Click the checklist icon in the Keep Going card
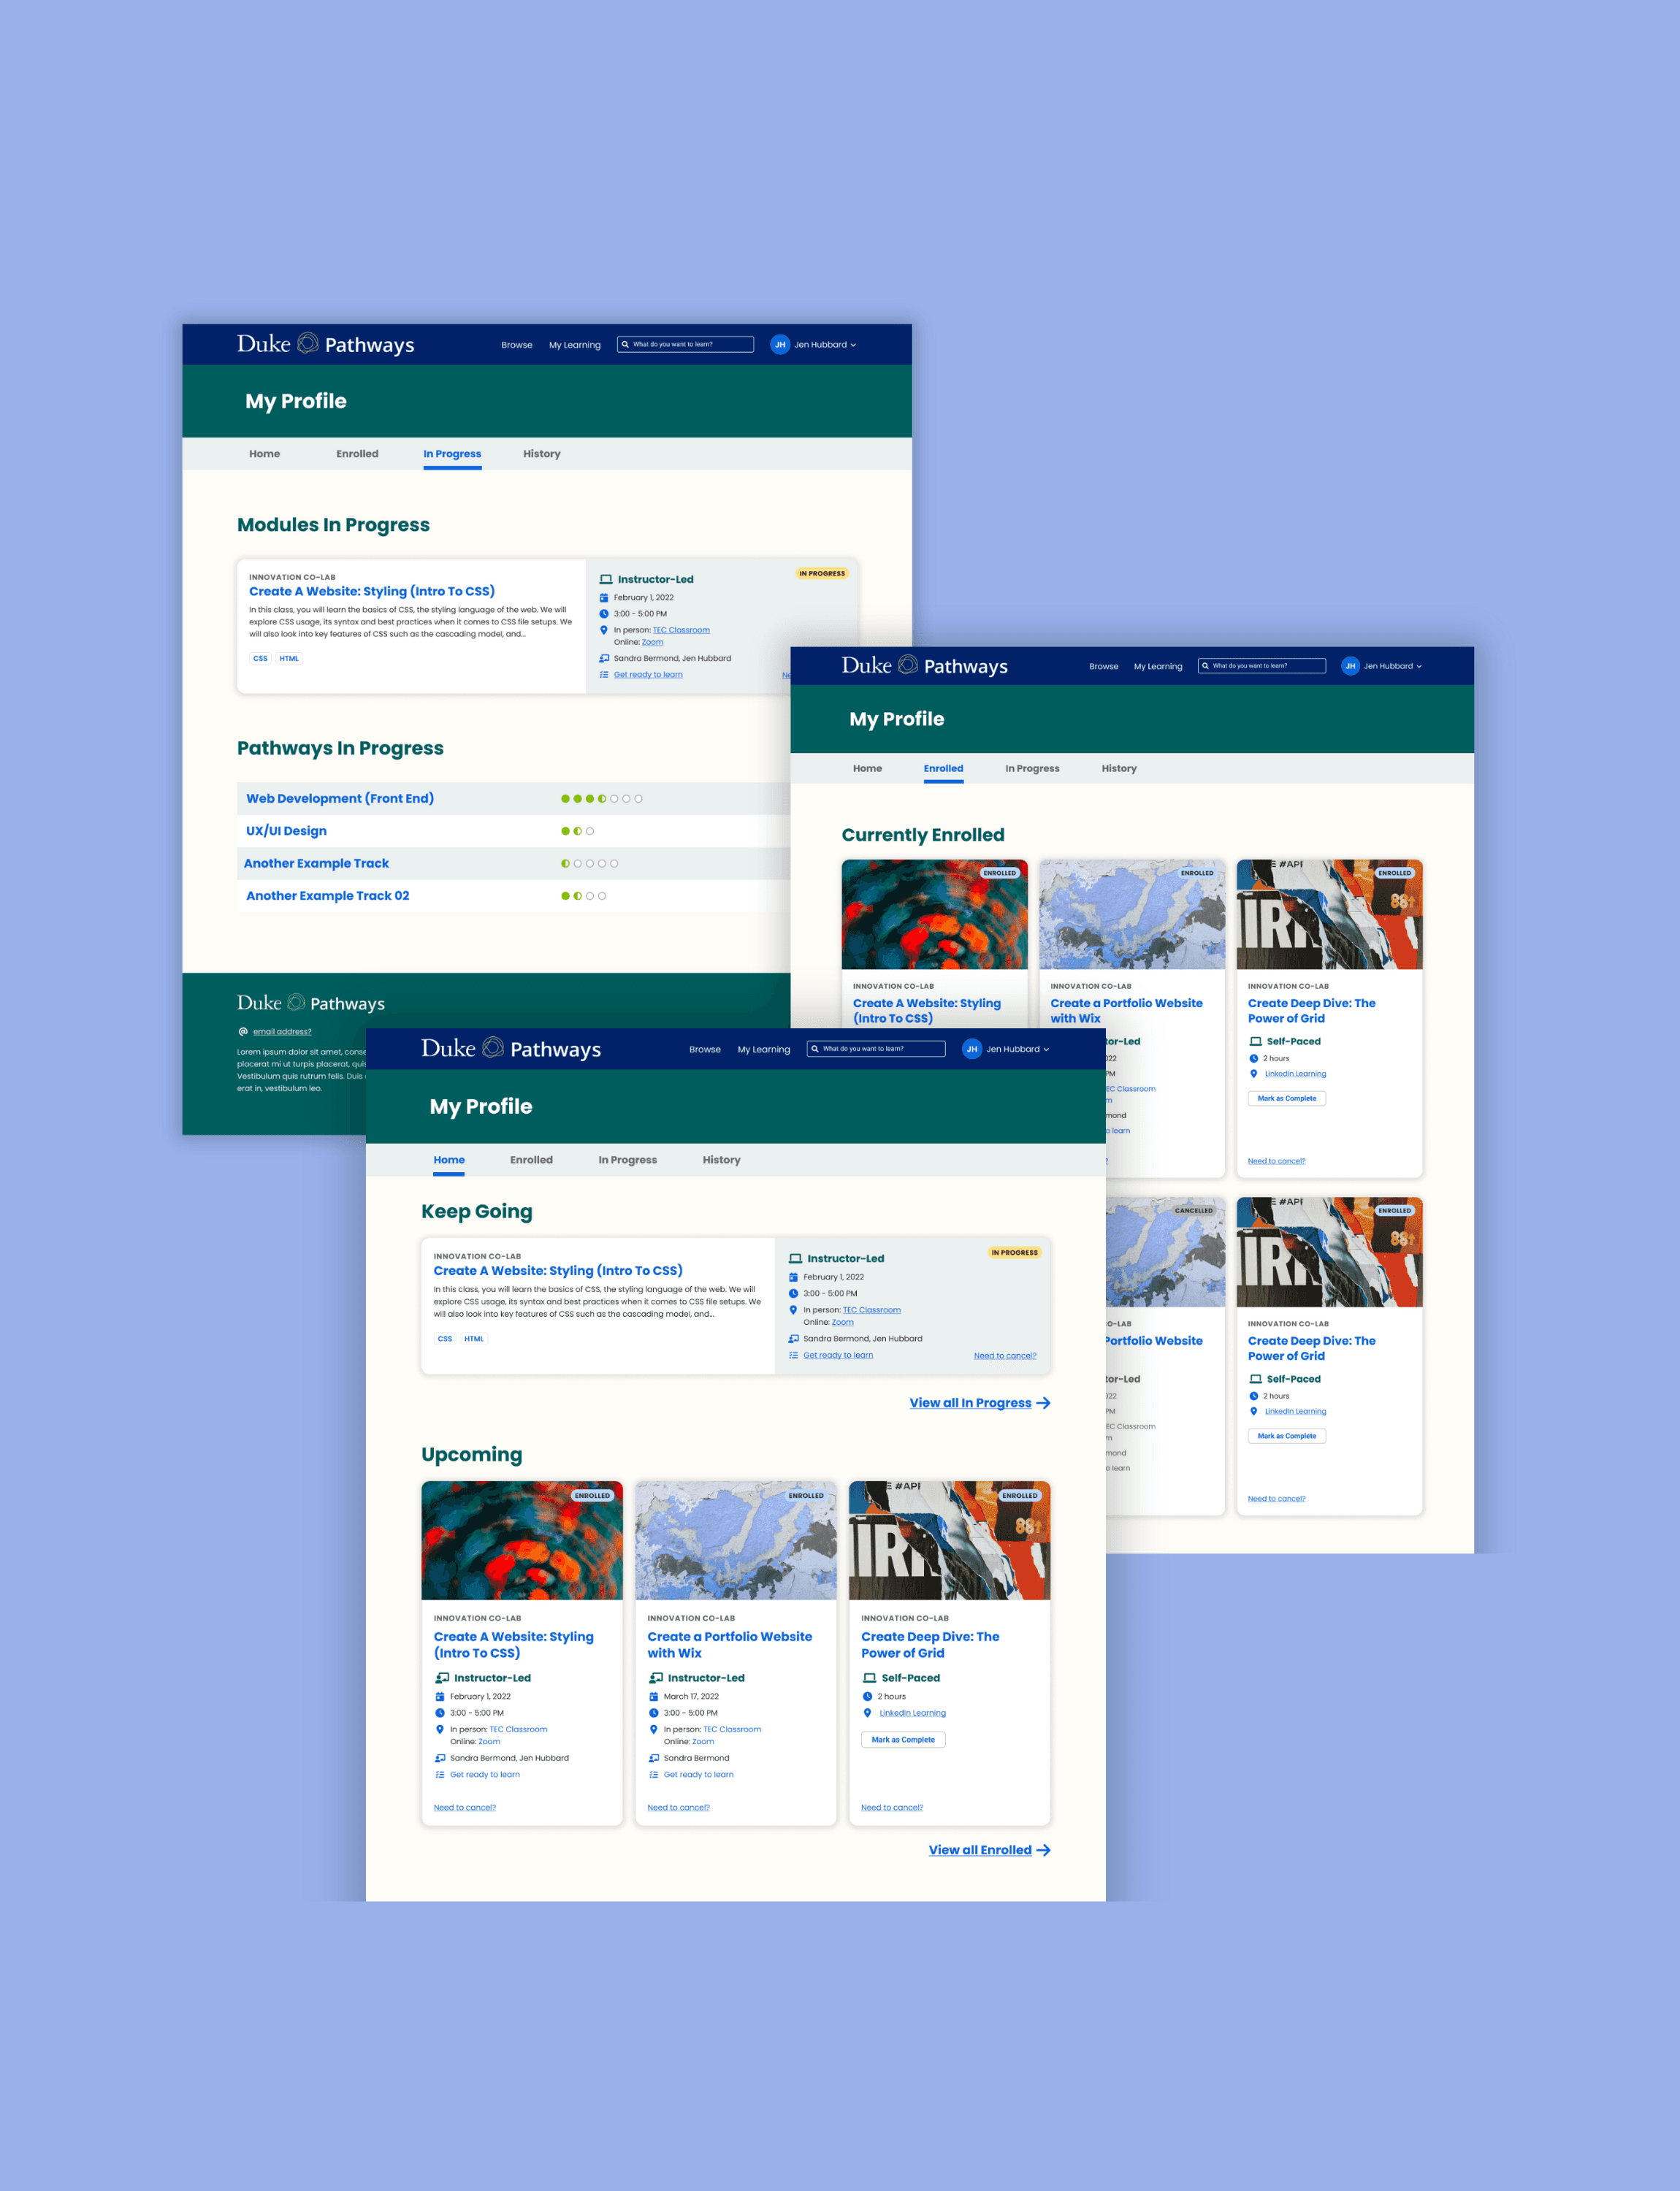The height and width of the screenshot is (2191, 1680). (x=793, y=1355)
